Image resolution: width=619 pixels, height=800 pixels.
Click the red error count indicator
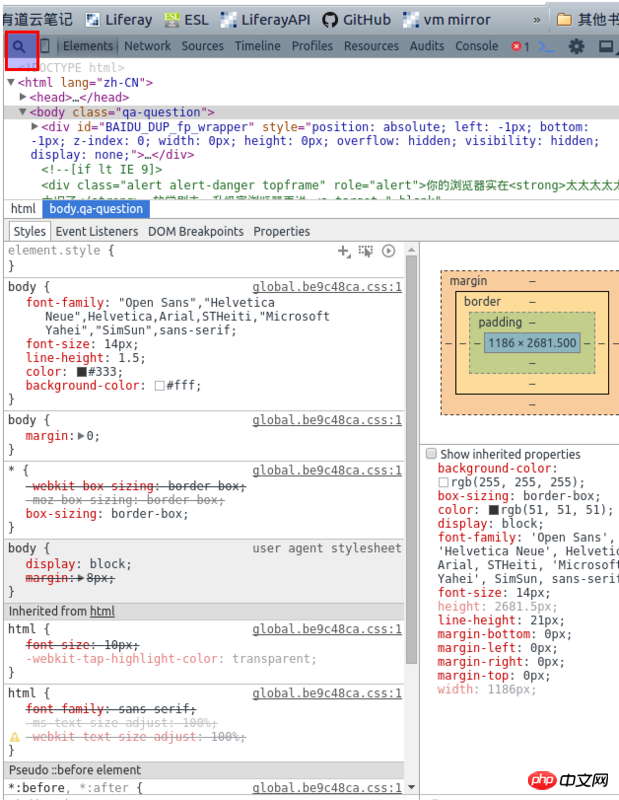tap(520, 46)
